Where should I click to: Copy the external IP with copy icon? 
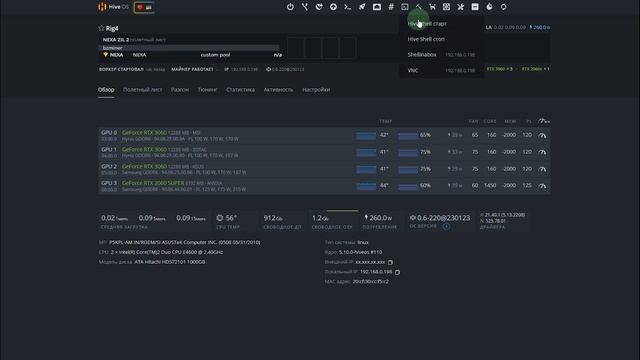(x=390, y=262)
